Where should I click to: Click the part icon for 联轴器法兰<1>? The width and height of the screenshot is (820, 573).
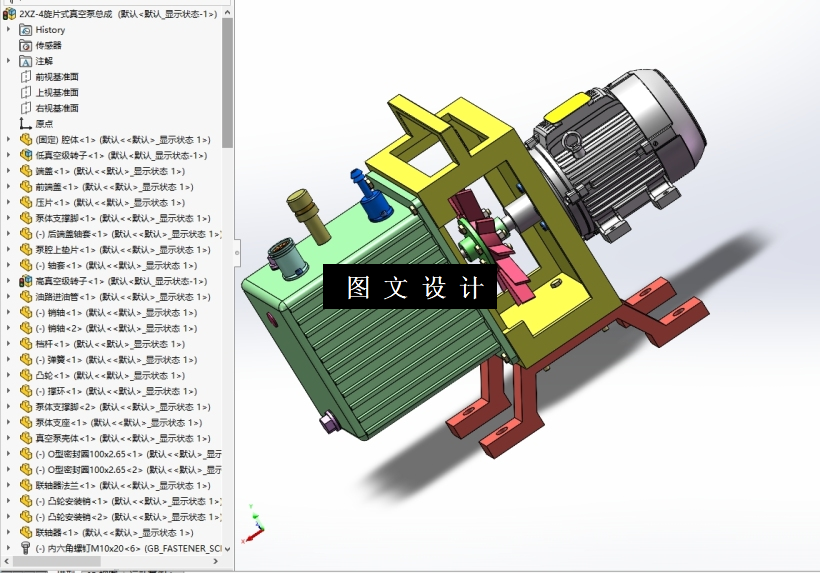[x=26, y=485]
